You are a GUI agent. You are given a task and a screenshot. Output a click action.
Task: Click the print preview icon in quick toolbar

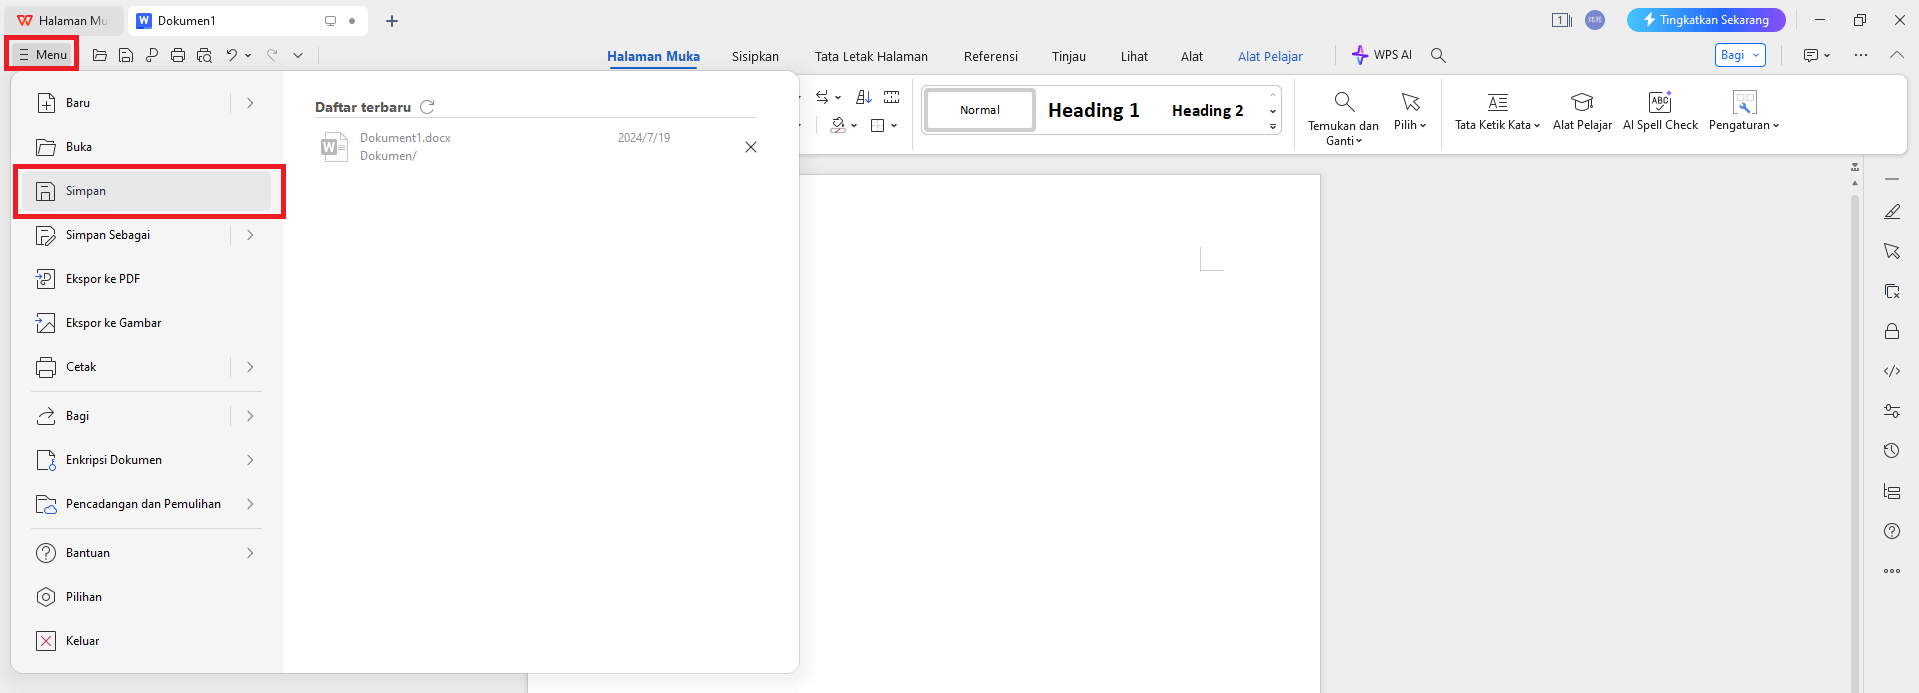[204, 55]
